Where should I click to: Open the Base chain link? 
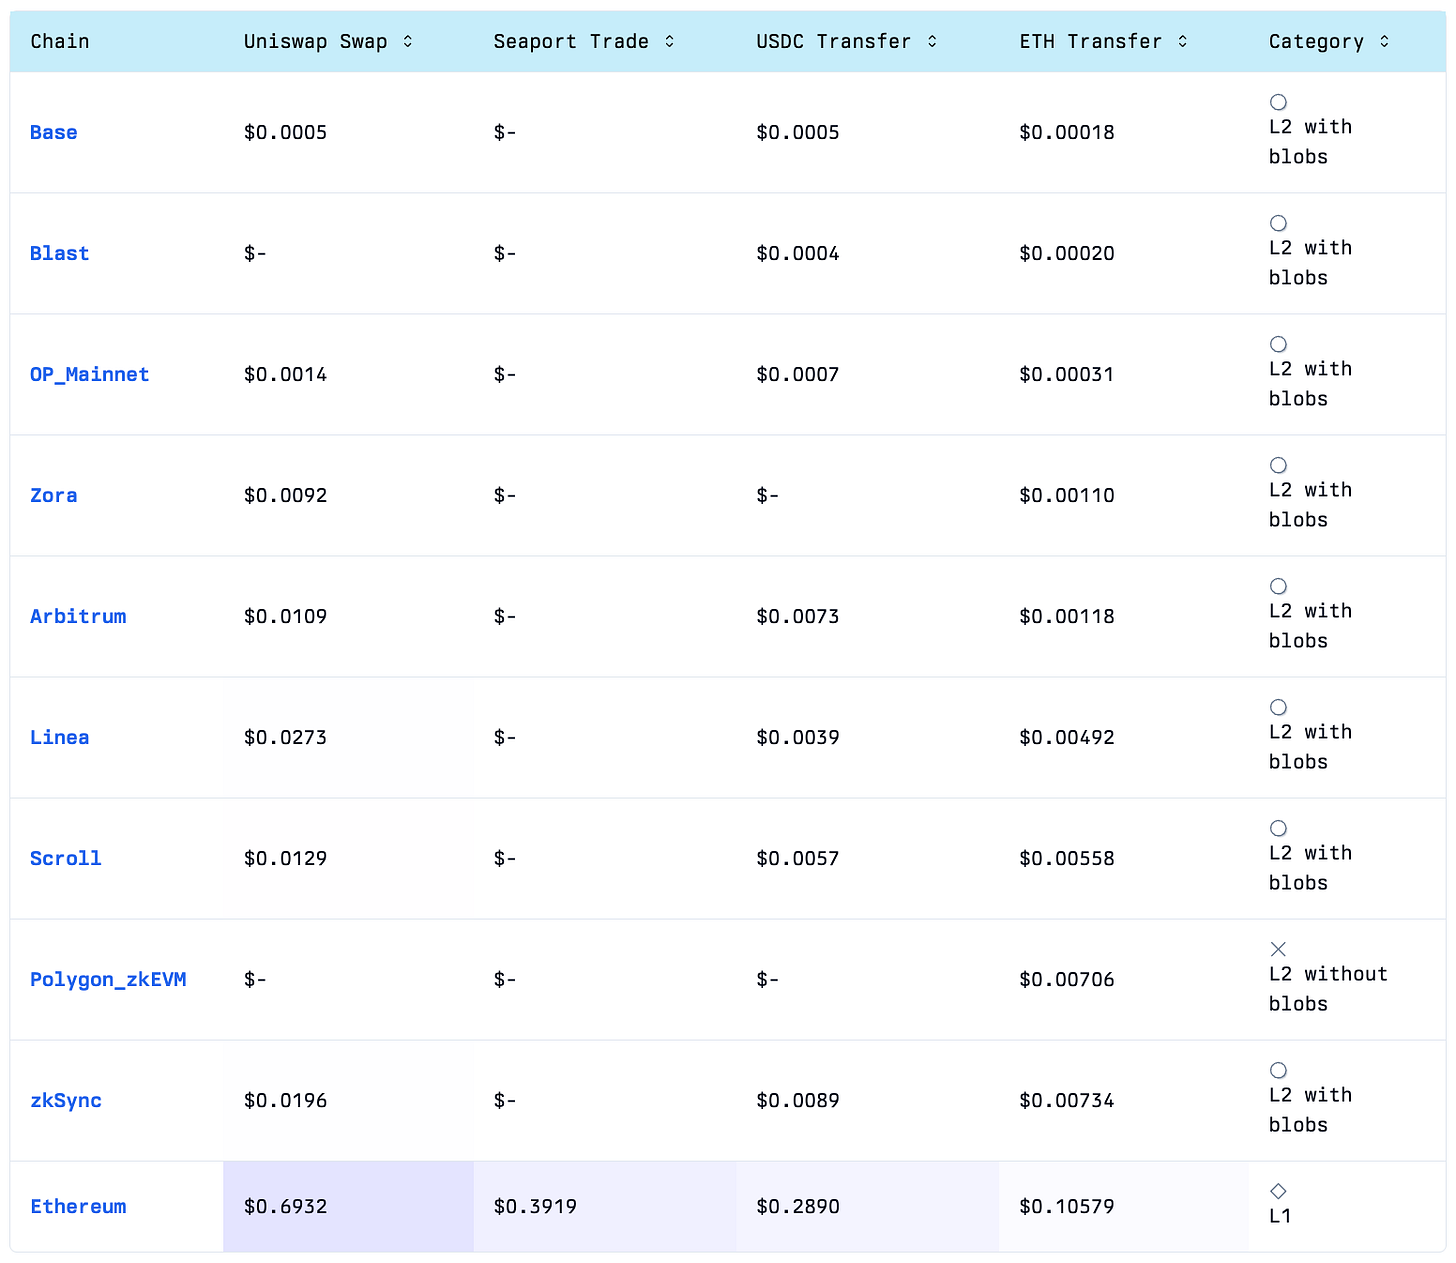[54, 132]
